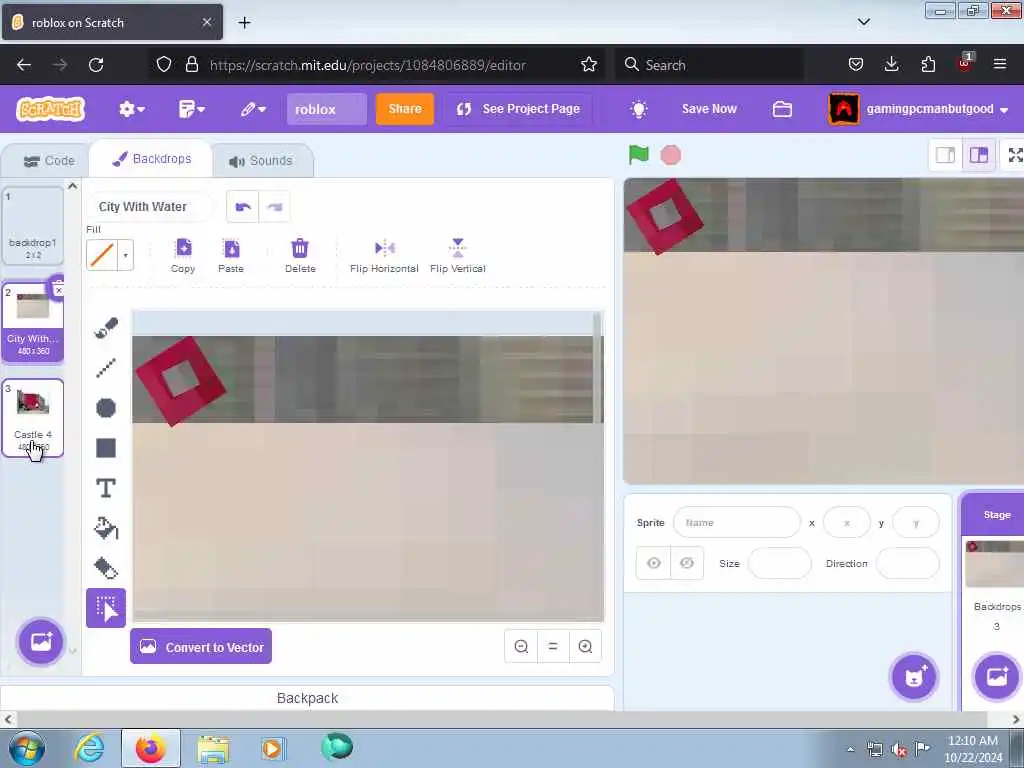
Task: Select the roblox on Scratch browser tab
Action: click(x=112, y=22)
